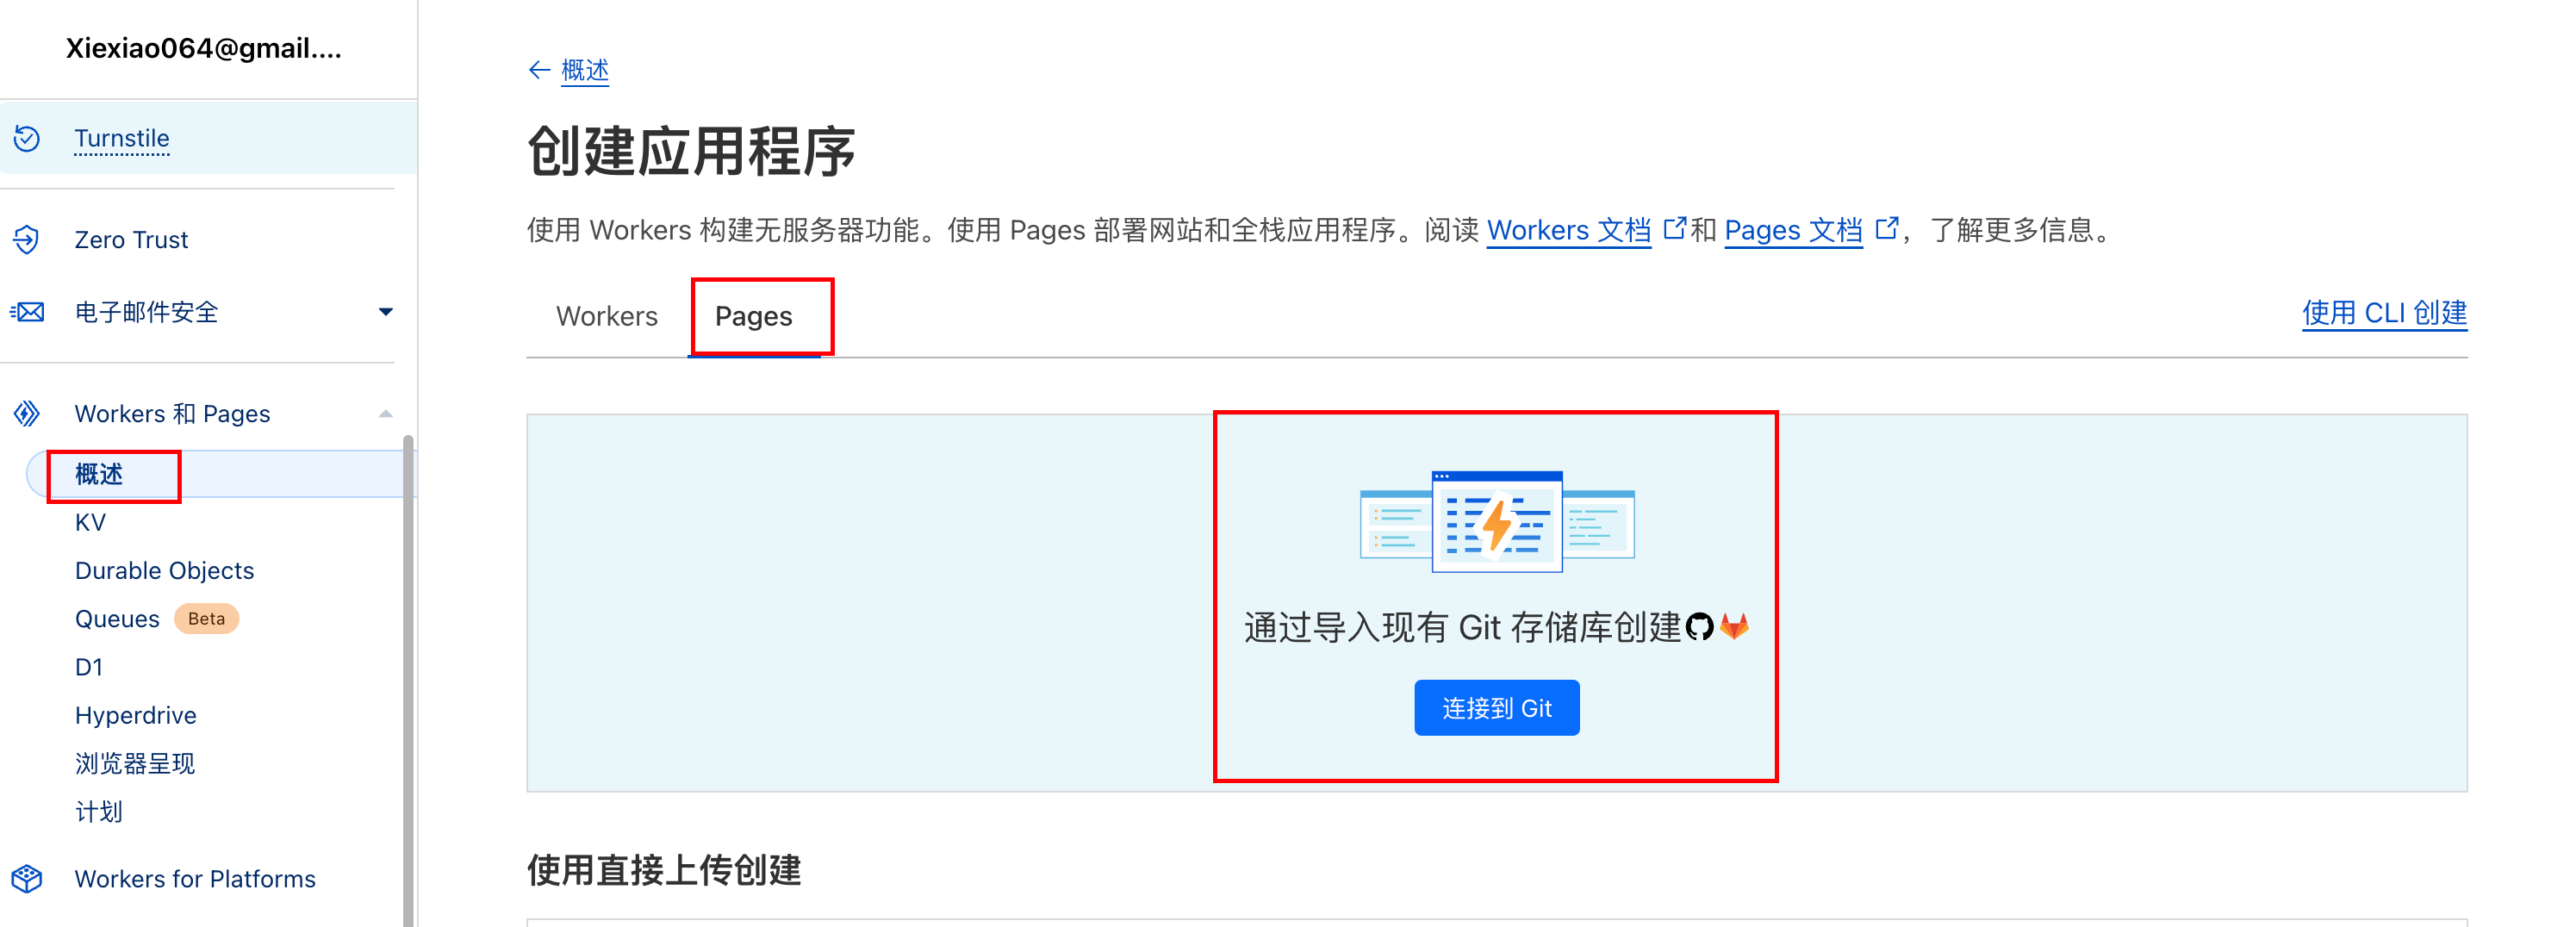Screen dimensions: 2576x927
Task: Click the account name Xiexiao064@gmail
Action: click(204, 48)
